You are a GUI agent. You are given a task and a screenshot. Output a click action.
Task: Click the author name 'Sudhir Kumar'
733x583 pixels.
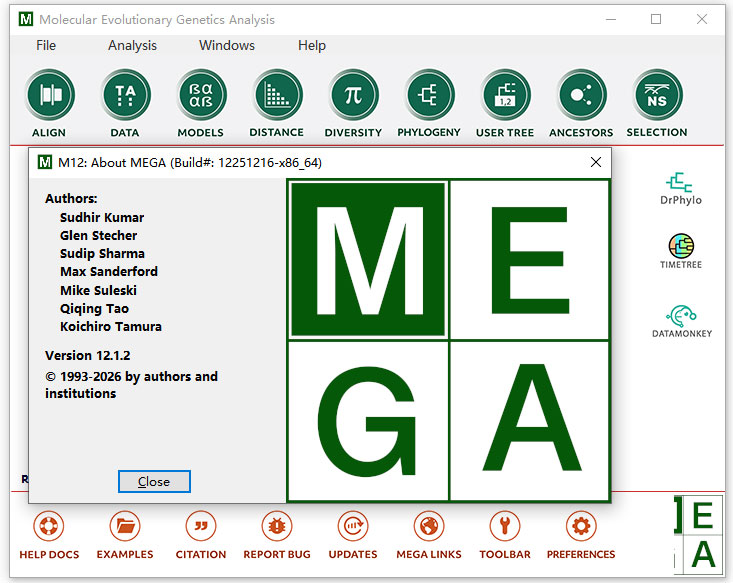[x=102, y=217]
